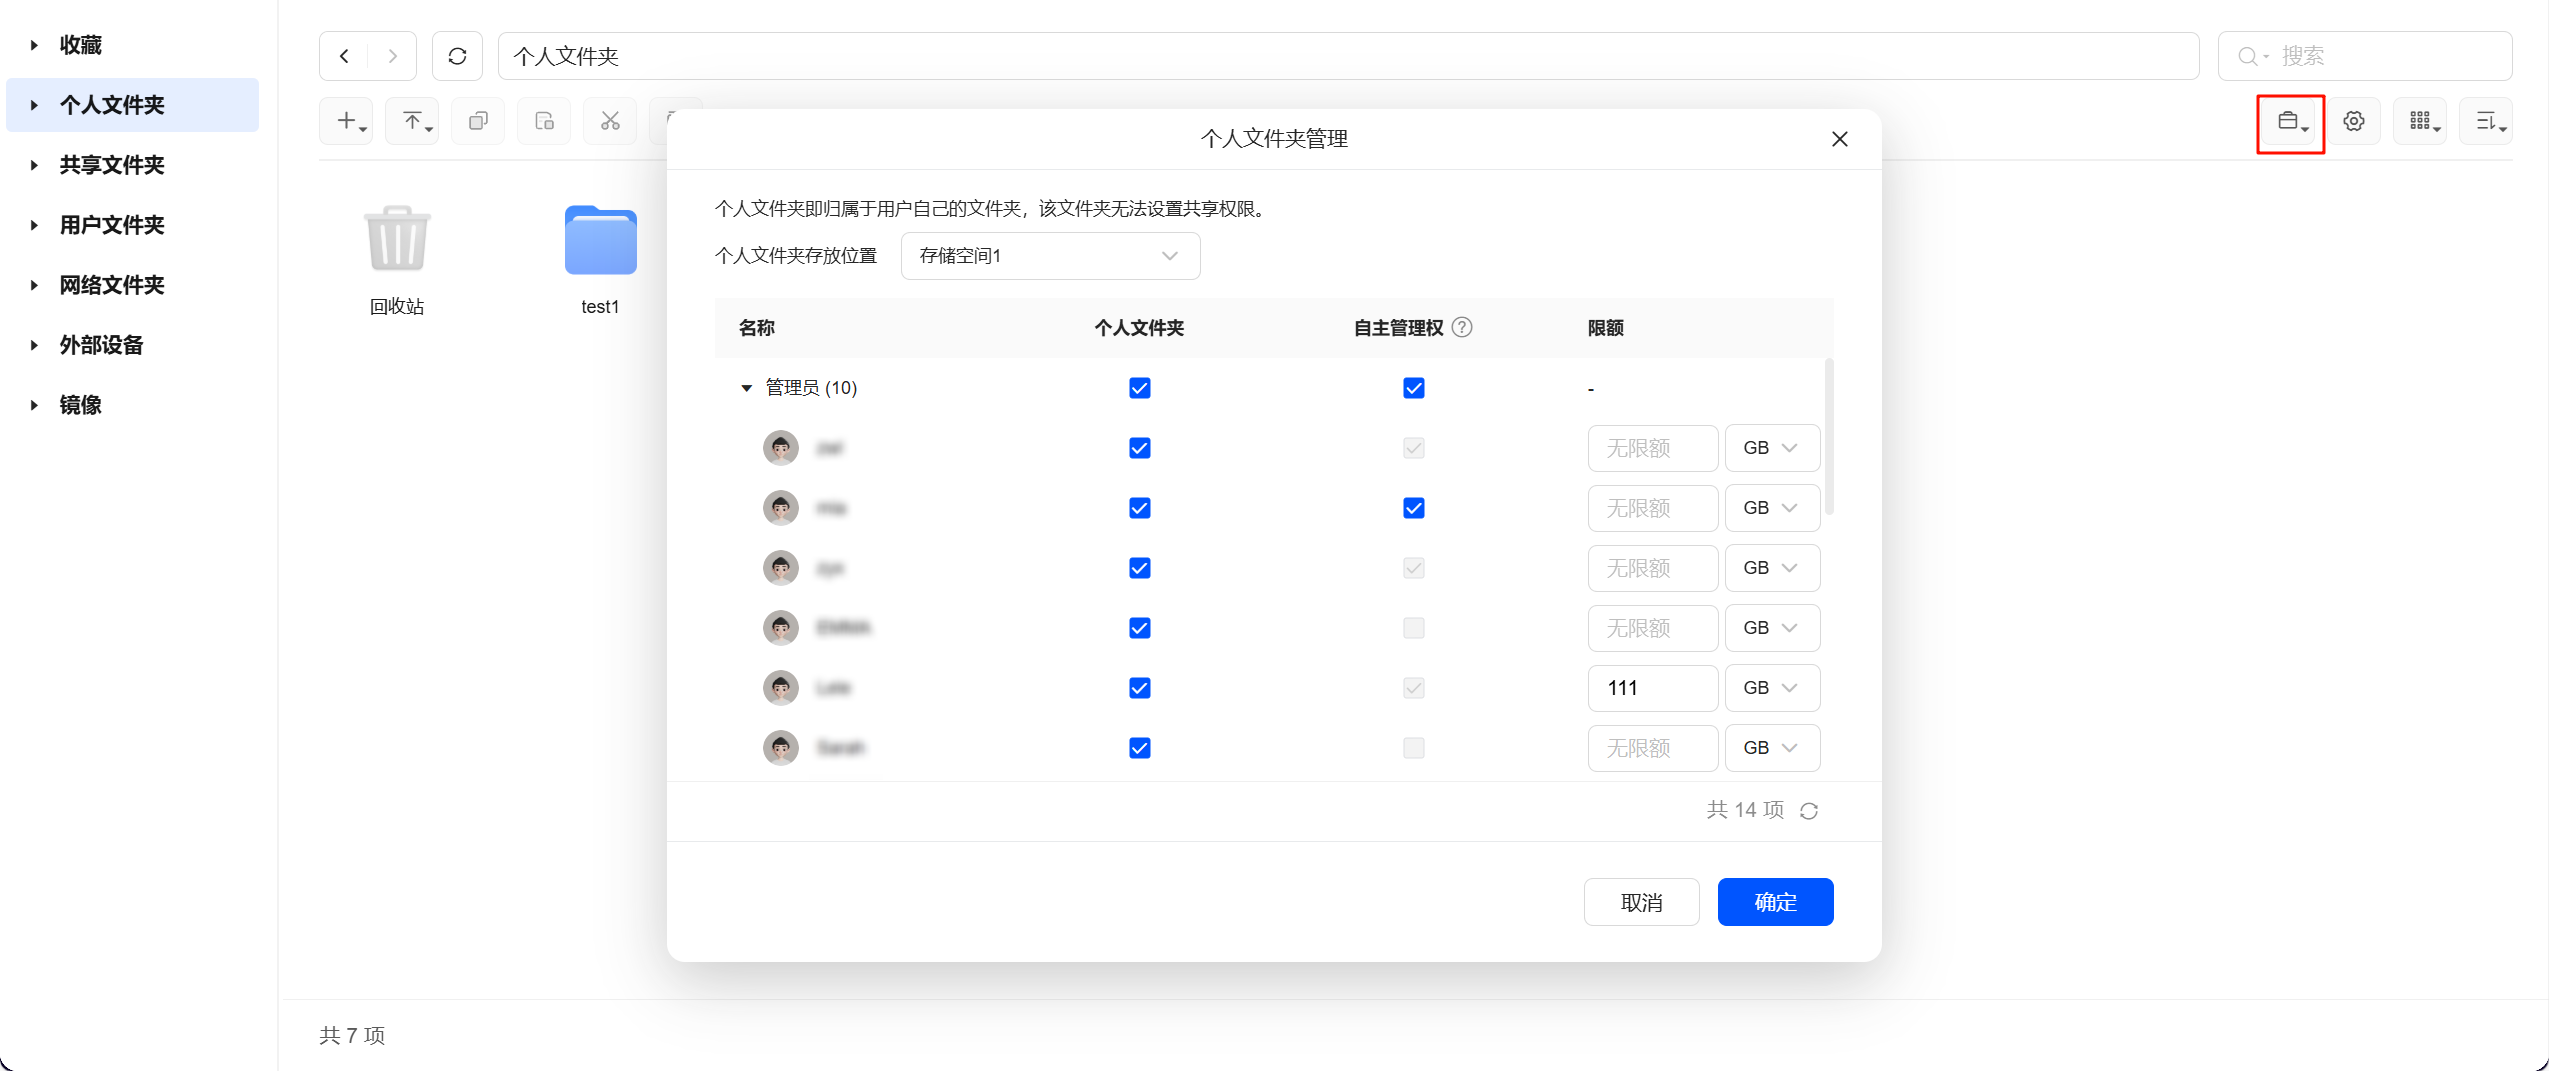Click the help icon beside 自主管理权
The image size is (2549, 1071).
[1462, 328]
